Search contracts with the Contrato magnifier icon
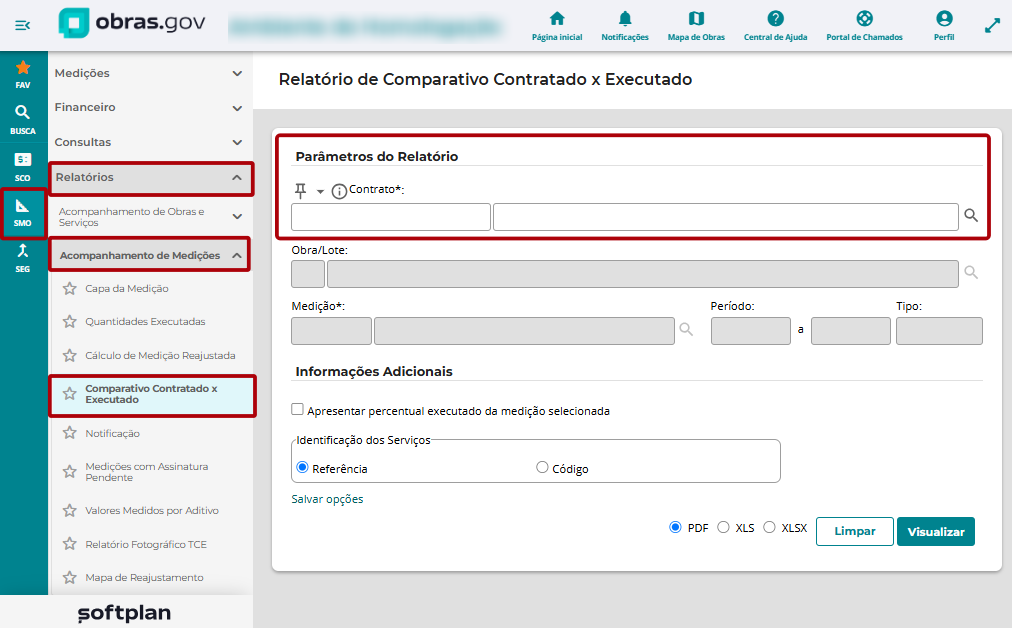This screenshot has height=628, width=1012. (971, 216)
